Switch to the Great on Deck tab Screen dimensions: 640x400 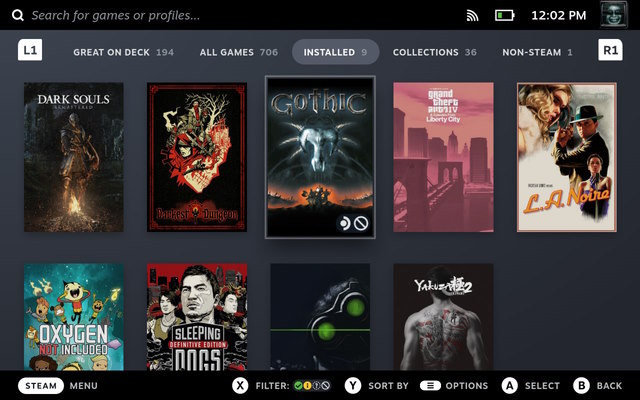[x=123, y=52]
